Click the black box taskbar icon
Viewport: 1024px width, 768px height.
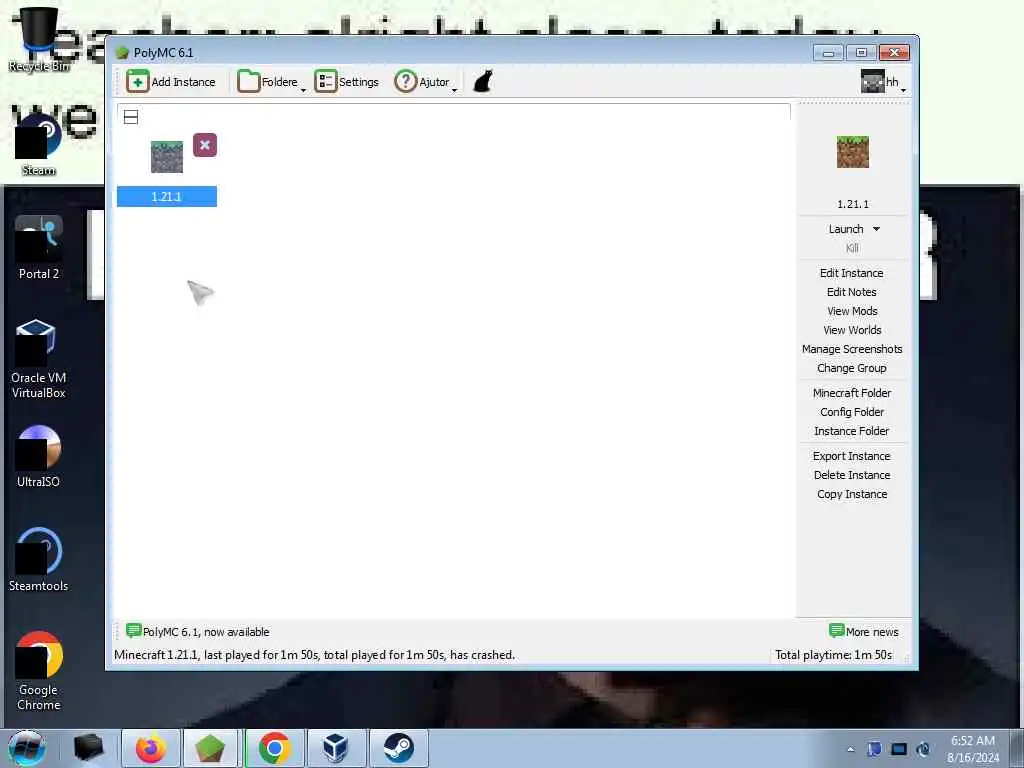point(89,748)
